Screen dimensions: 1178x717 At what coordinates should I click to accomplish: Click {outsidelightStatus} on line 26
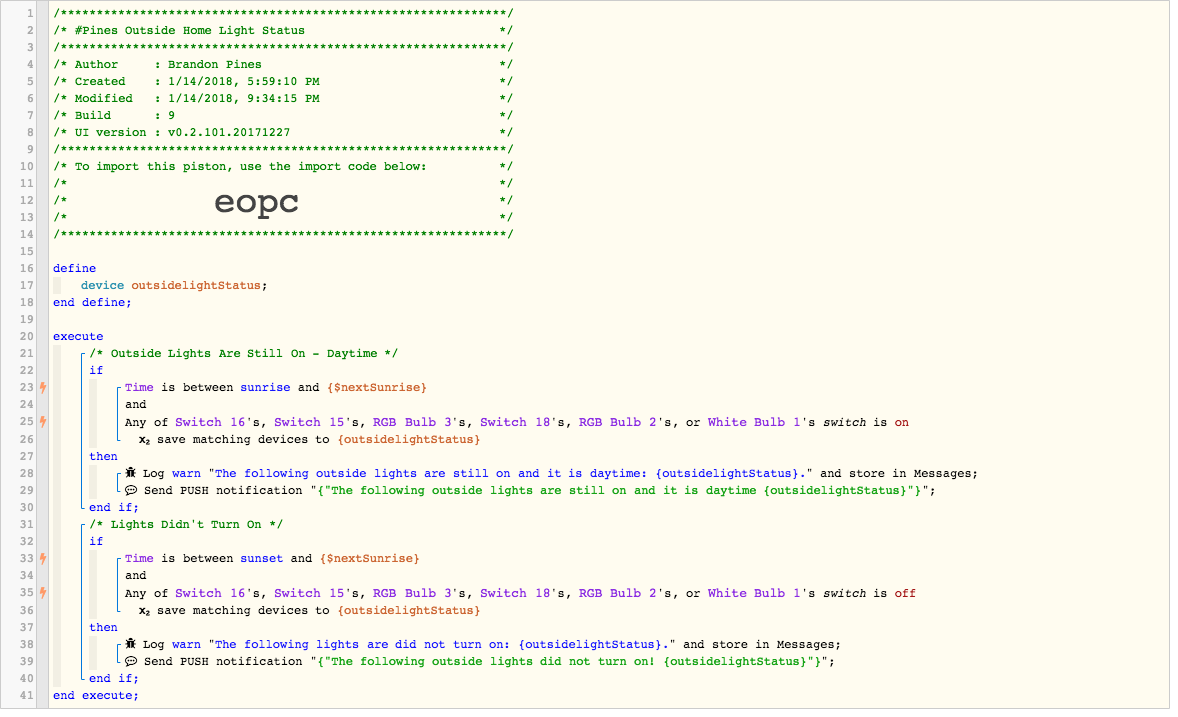(409, 440)
